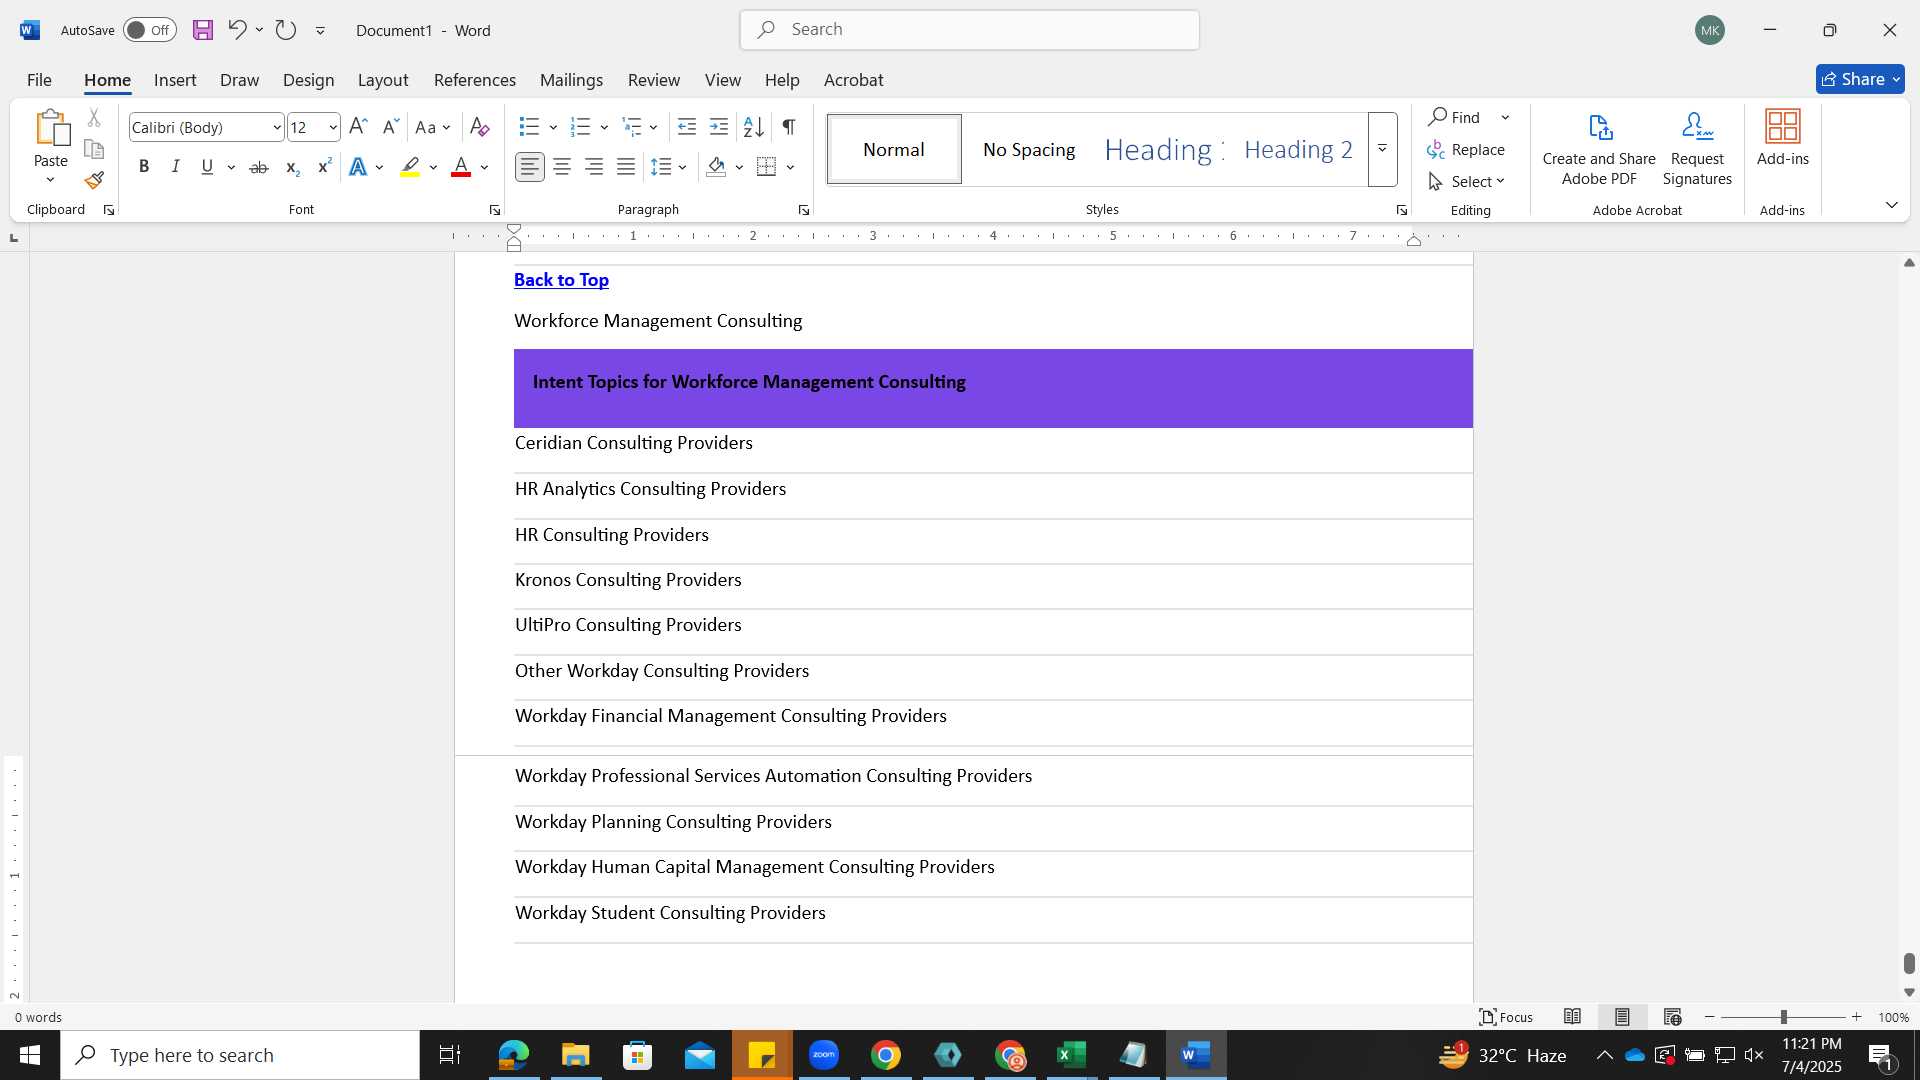This screenshot has height=1080, width=1920.
Task: Click the Cut scissors icon
Action: [94, 118]
